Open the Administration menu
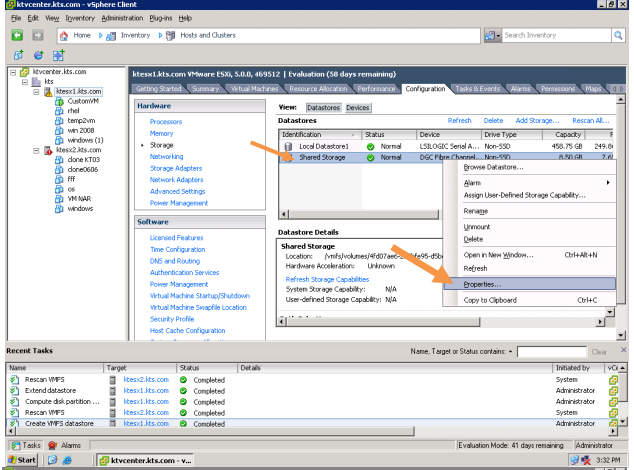This screenshot has height=470, width=634. pos(122,18)
